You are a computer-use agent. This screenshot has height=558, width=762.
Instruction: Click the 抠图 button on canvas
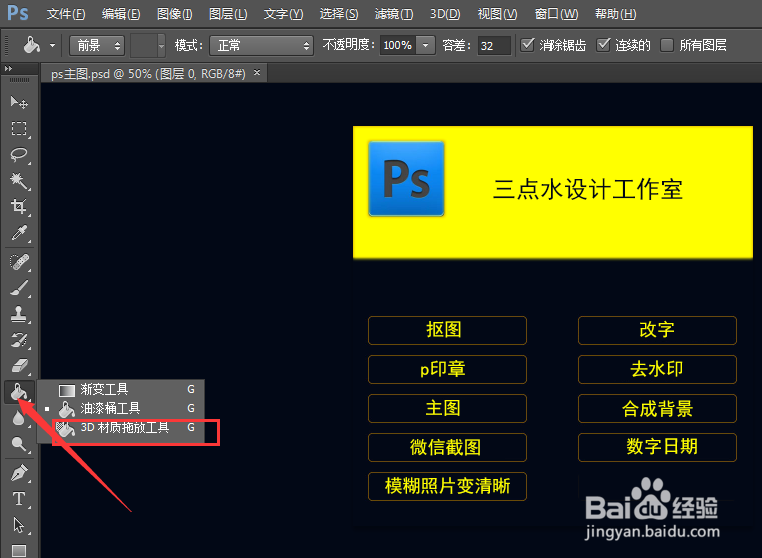point(447,330)
